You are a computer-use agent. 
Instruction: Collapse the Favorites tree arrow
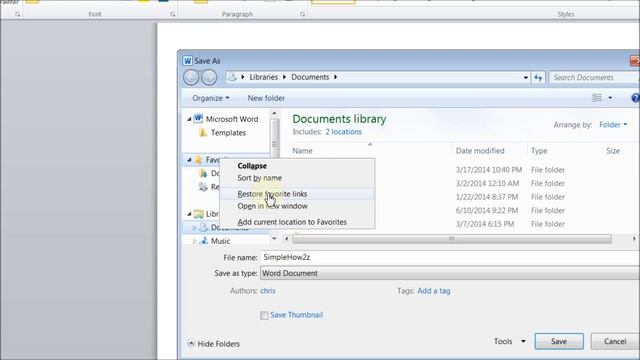coord(189,160)
